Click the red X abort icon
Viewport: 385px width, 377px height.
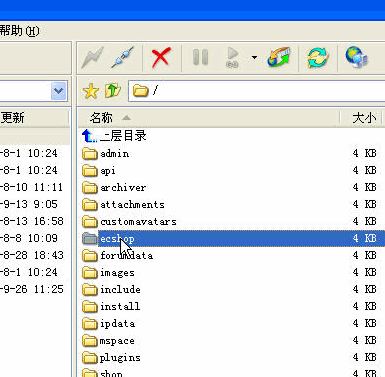(161, 57)
